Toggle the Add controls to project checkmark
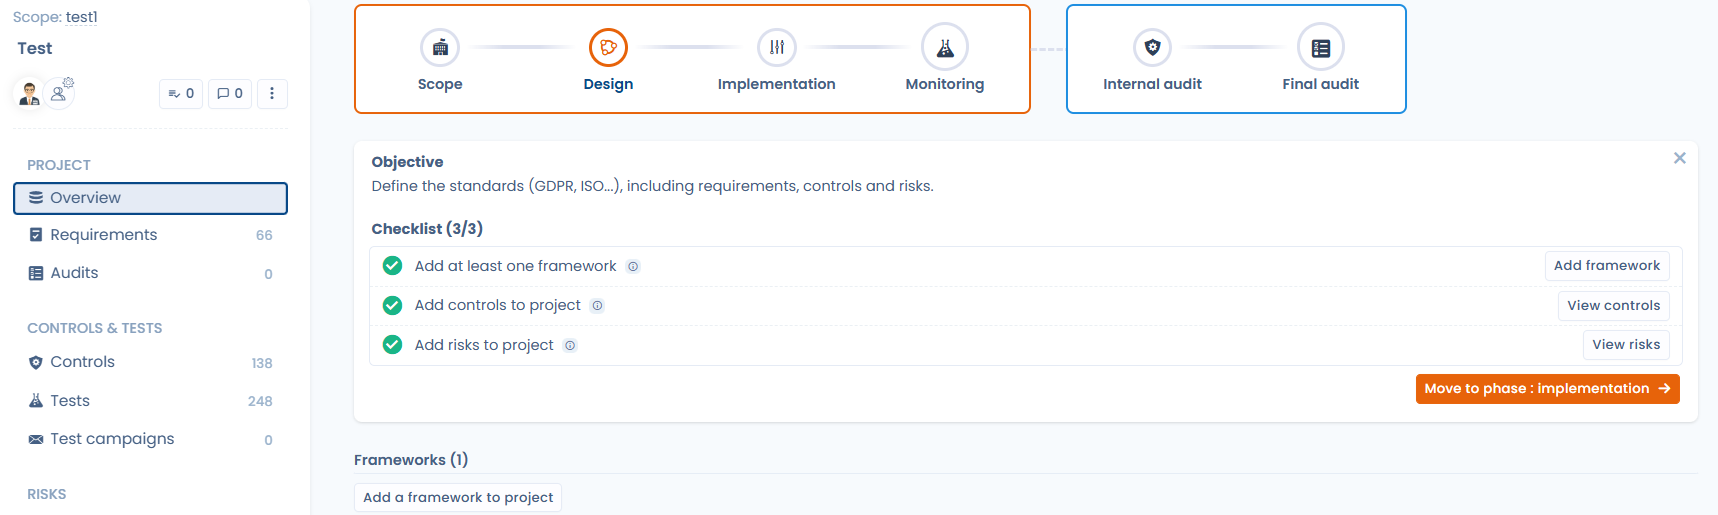The width and height of the screenshot is (1718, 515). 393,305
